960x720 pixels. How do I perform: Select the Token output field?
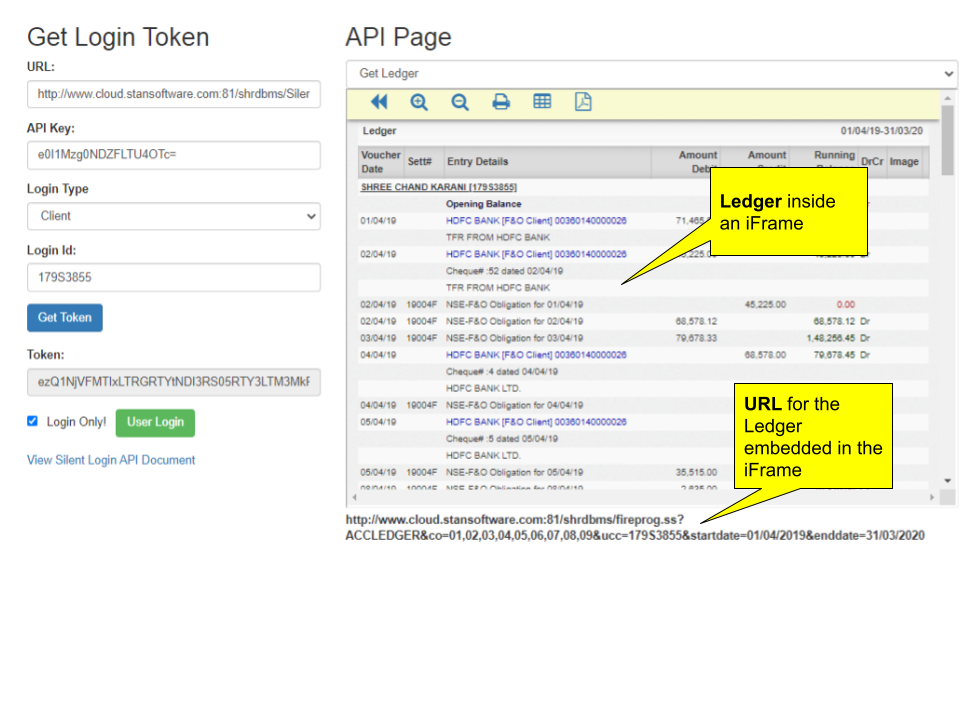coord(173,381)
